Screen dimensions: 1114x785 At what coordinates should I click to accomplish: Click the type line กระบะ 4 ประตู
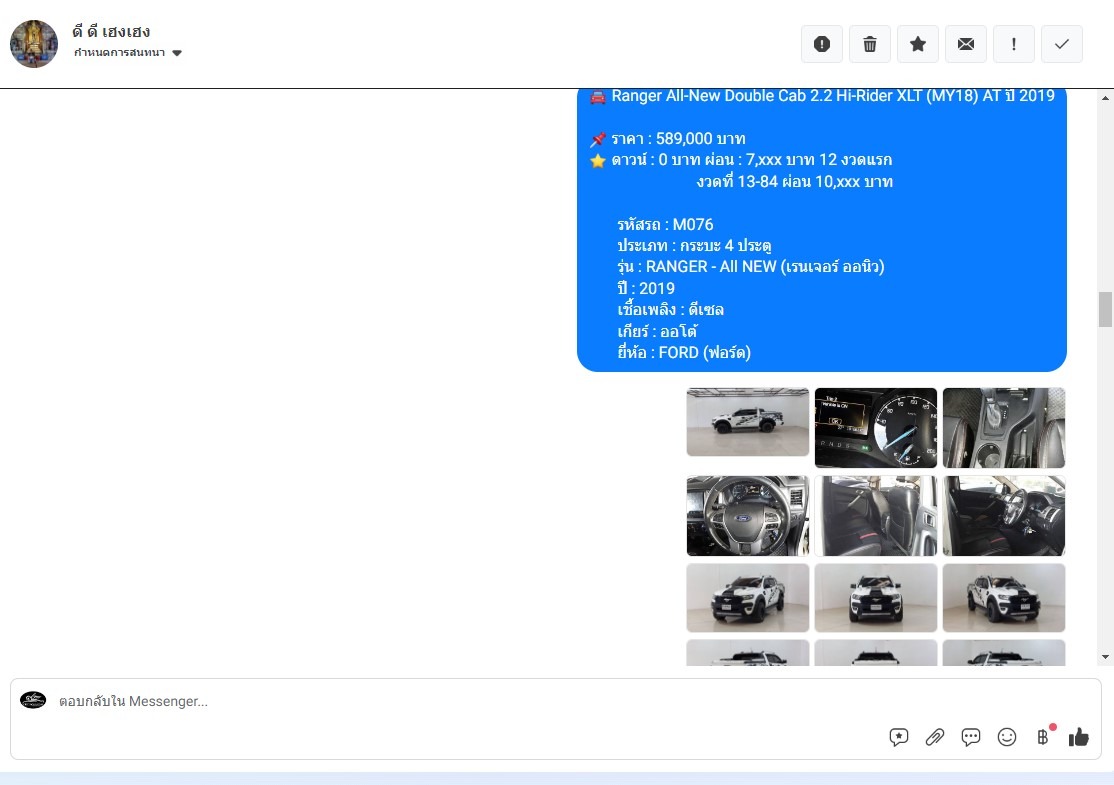pyautogui.click(x=694, y=246)
